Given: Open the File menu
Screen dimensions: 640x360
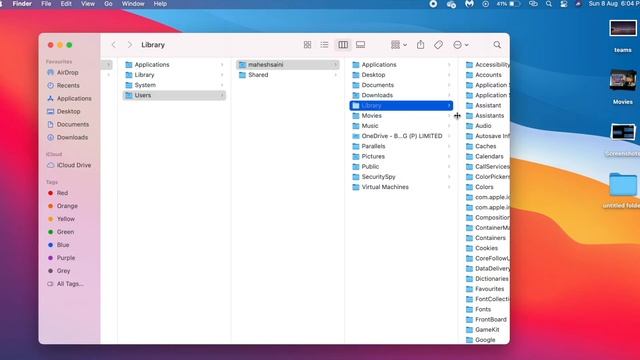Looking at the screenshot, I should point(46,4).
